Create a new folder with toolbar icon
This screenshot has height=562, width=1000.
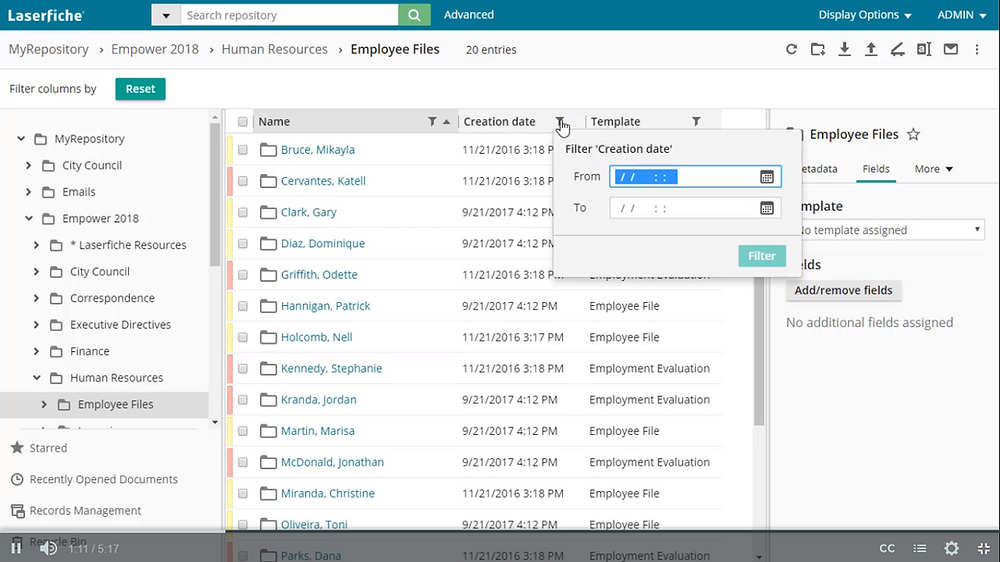pos(818,49)
